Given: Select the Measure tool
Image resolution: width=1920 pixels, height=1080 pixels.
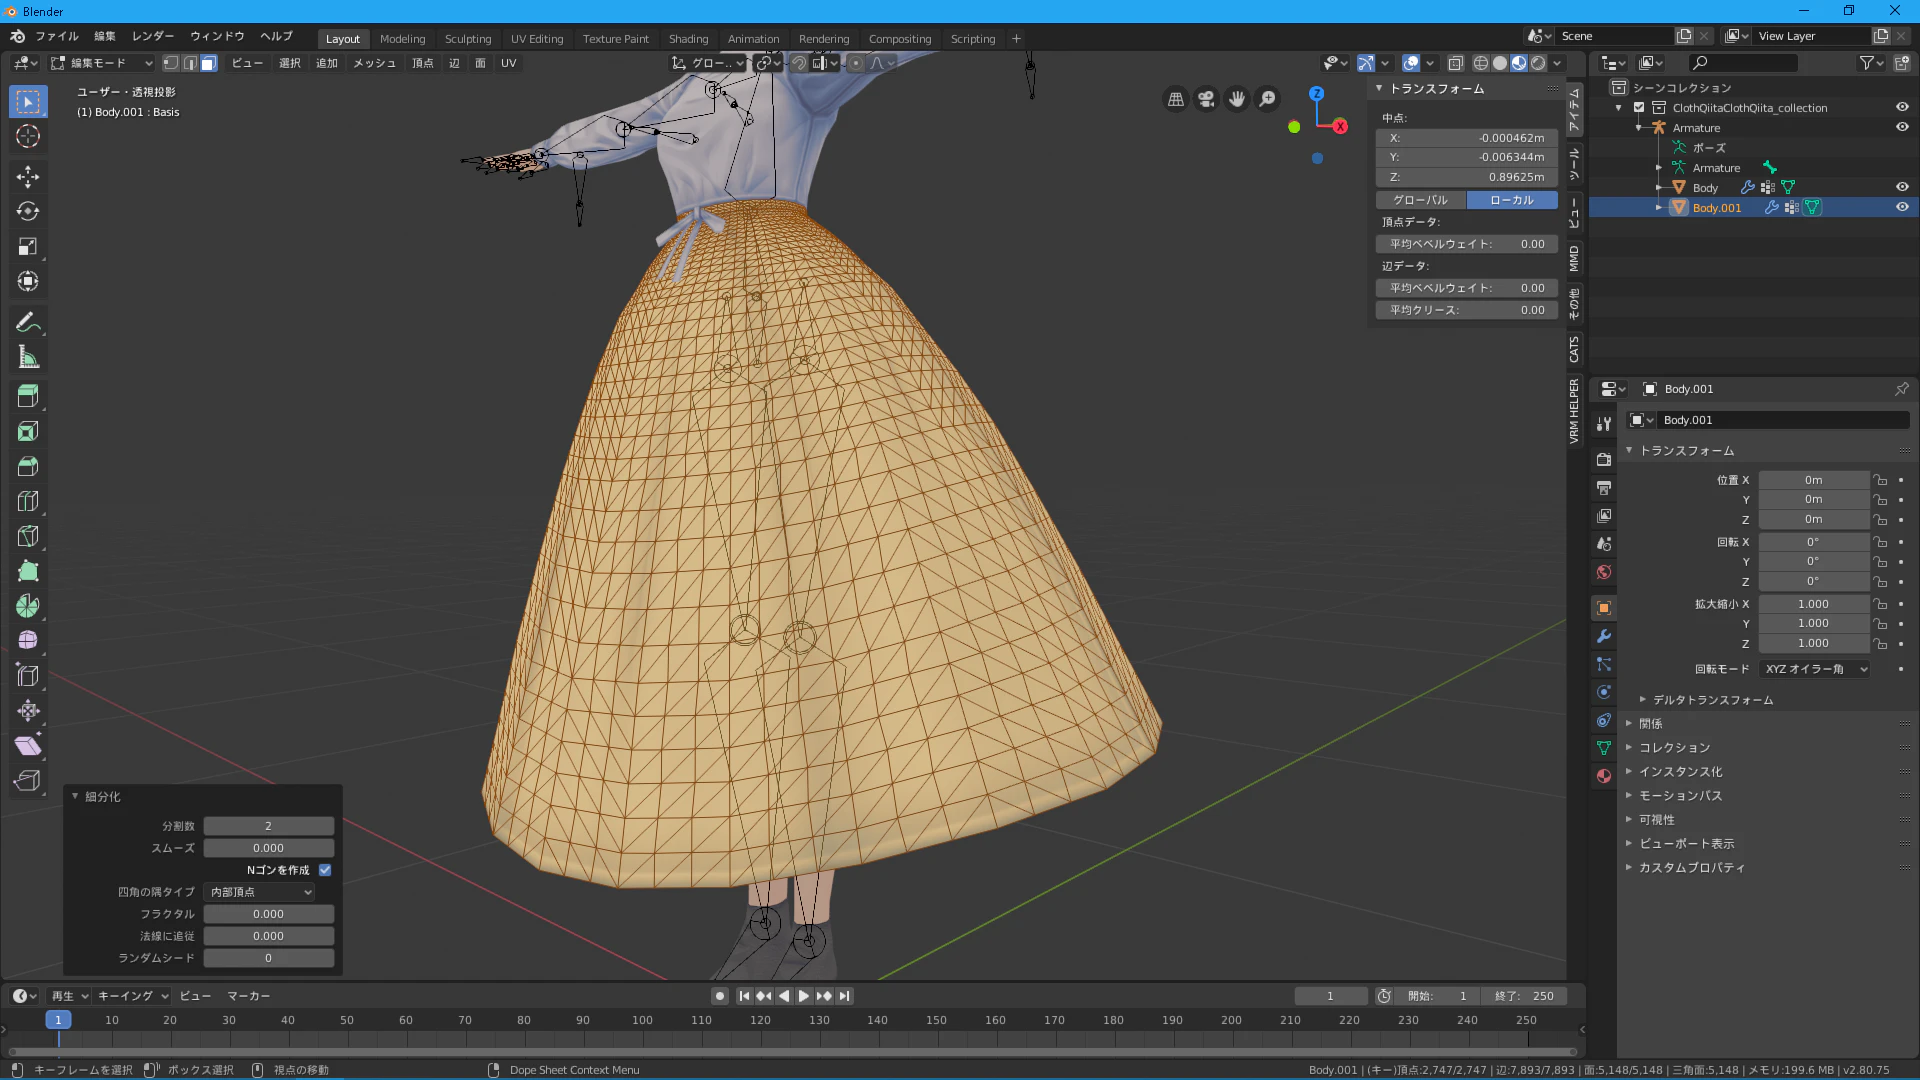Looking at the screenshot, I should point(28,357).
